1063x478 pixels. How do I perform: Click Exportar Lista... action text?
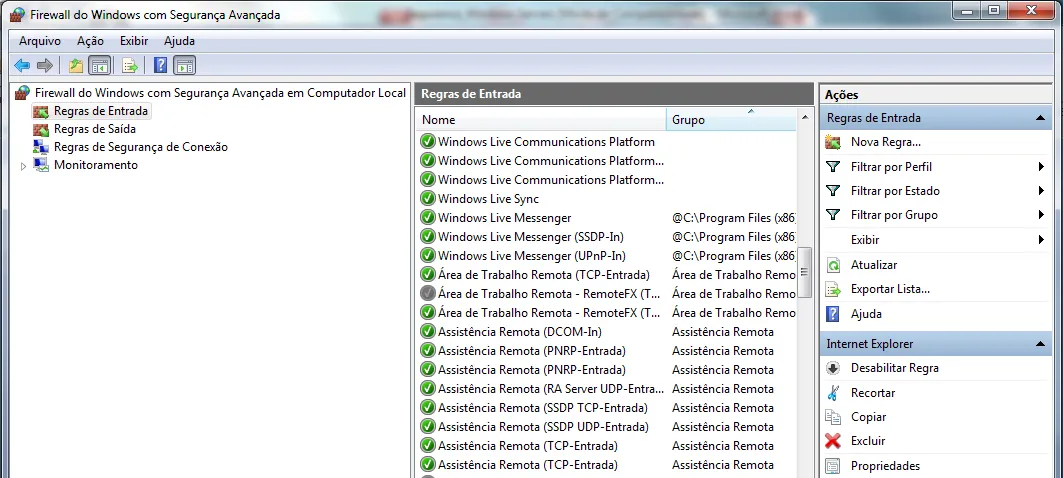[x=890, y=290]
